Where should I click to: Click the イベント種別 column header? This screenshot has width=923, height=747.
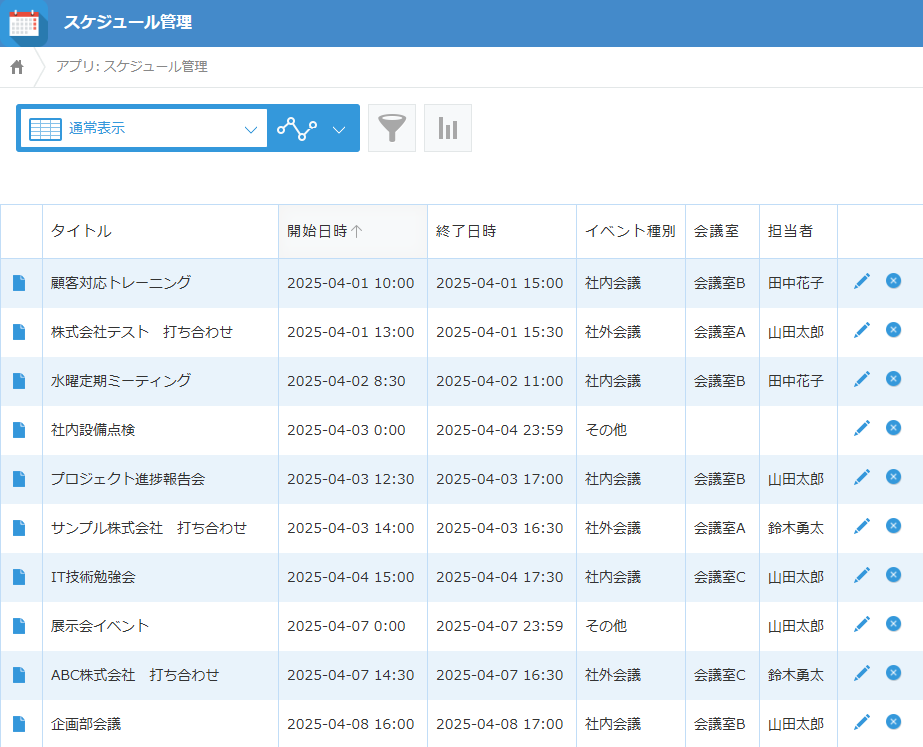tap(630, 231)
